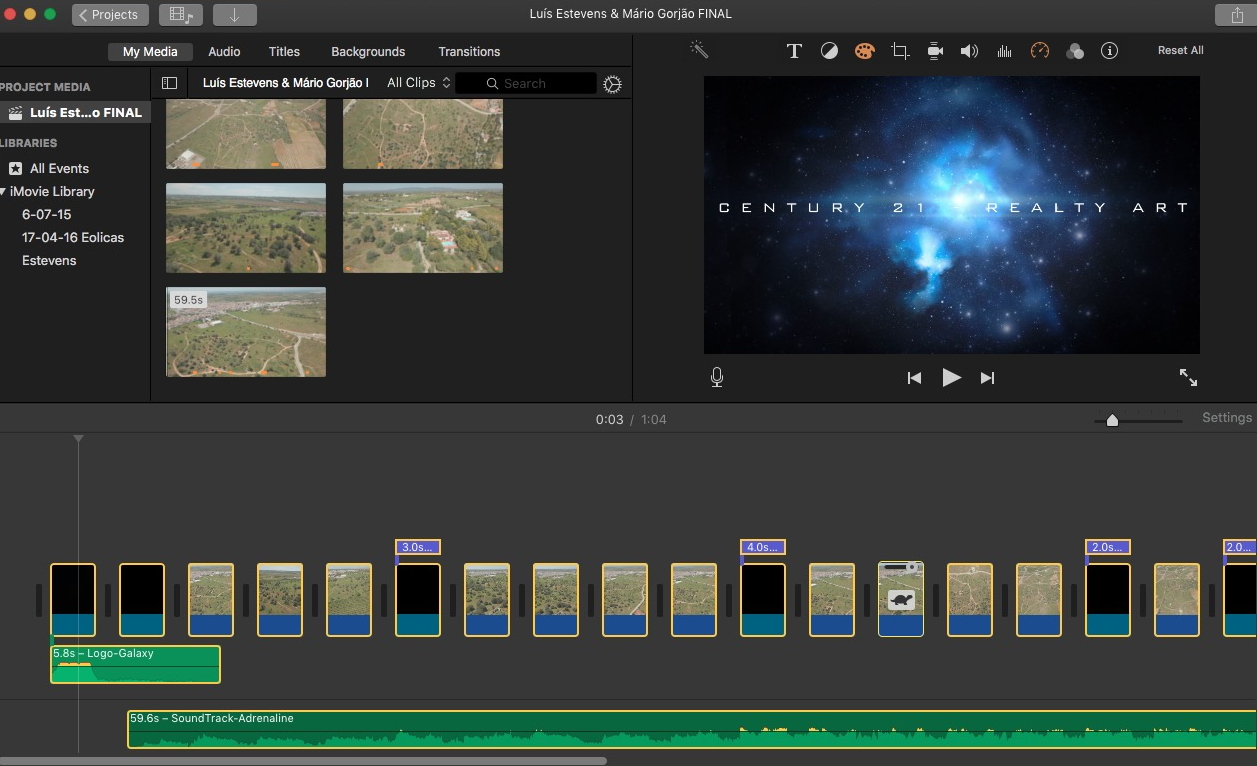
Task: Click the magic wand auto-enhance icon
Action: pos(699,50)
